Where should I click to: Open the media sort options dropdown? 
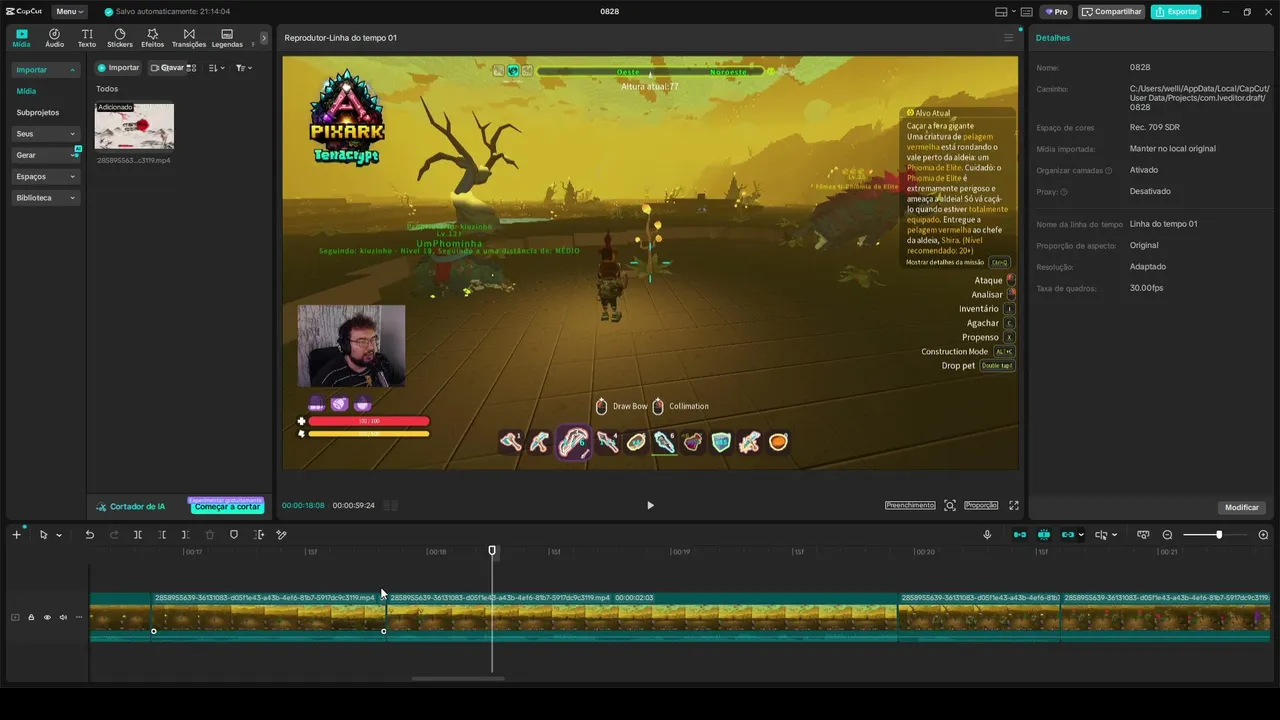[x=217, y=68]
